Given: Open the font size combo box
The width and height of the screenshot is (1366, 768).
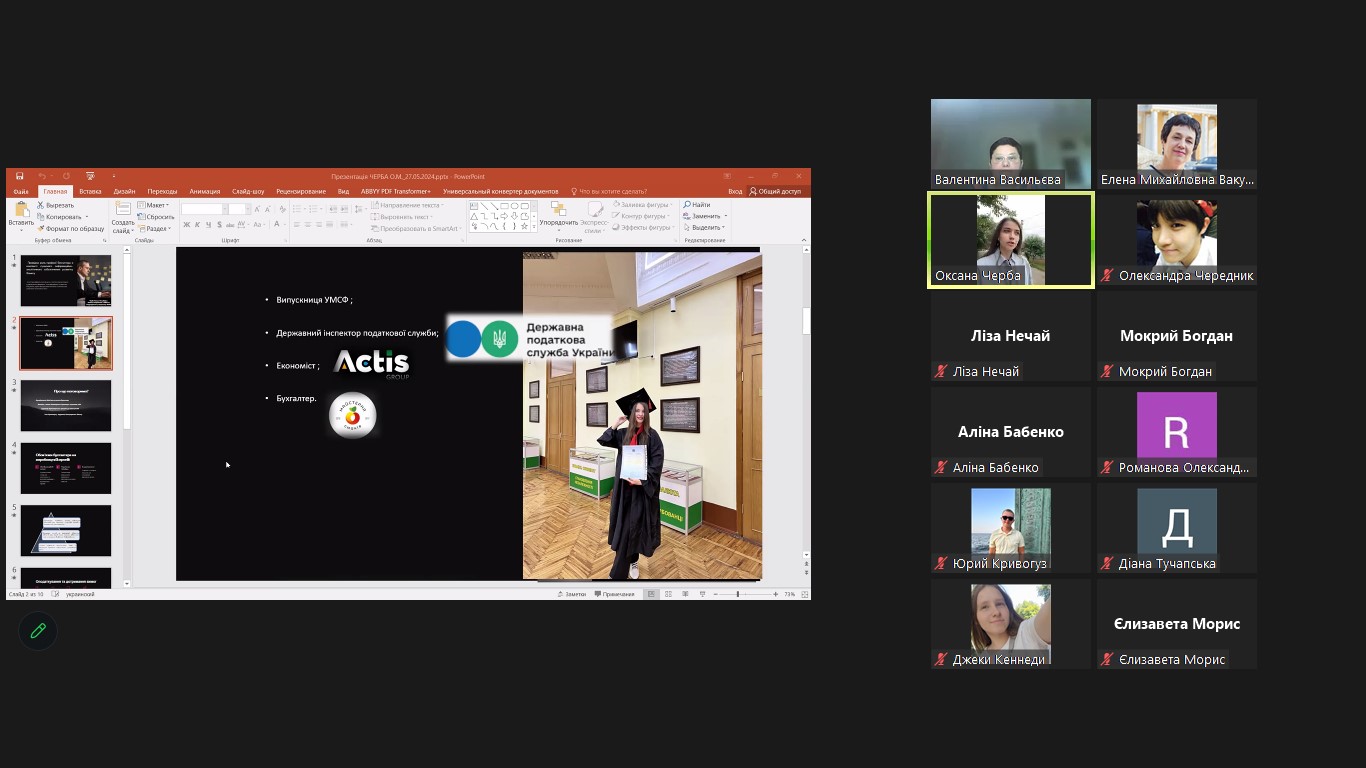Looking at the screenshot, I should [238, 209].
